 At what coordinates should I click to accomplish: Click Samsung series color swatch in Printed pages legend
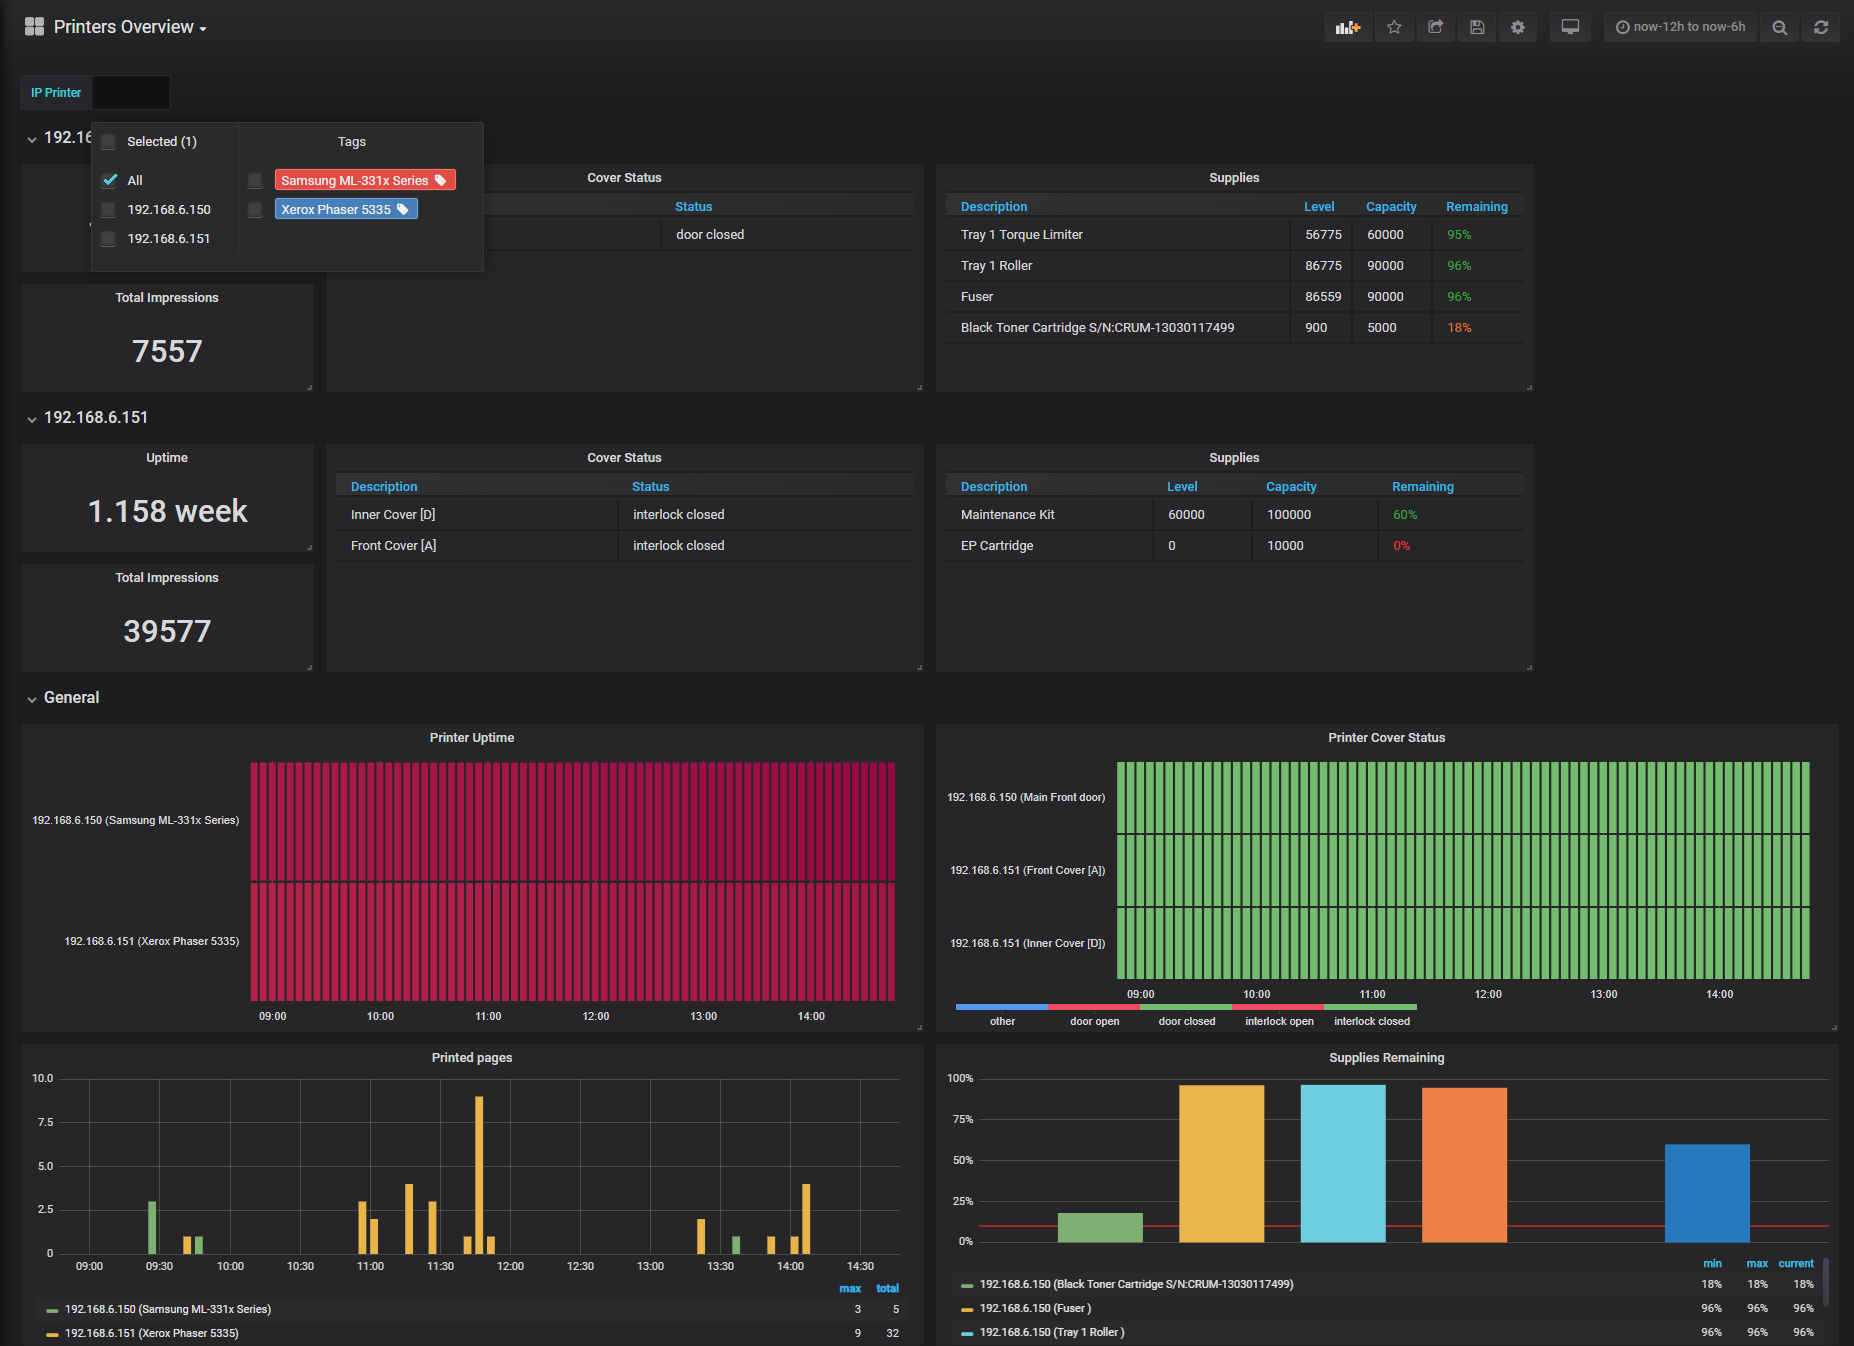(x=53, y=1310)
